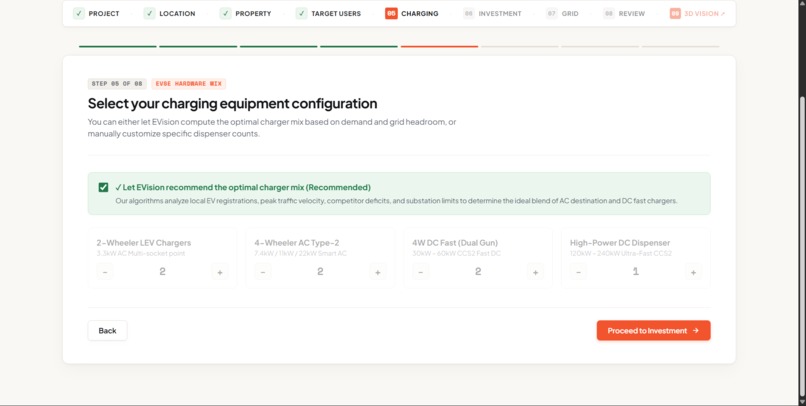Decrease 2-Wheeler LEV Chargers count
This screenshot has height=406, width=806.
point(105,272)
